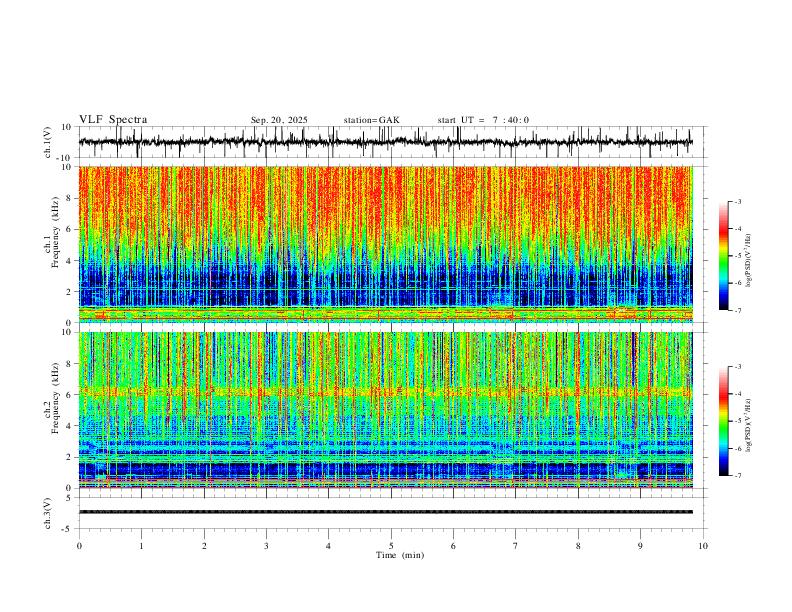This screenshot has height=612, width=792.
Task: Click "1" on the Time (min) axis
Action: 141,546
